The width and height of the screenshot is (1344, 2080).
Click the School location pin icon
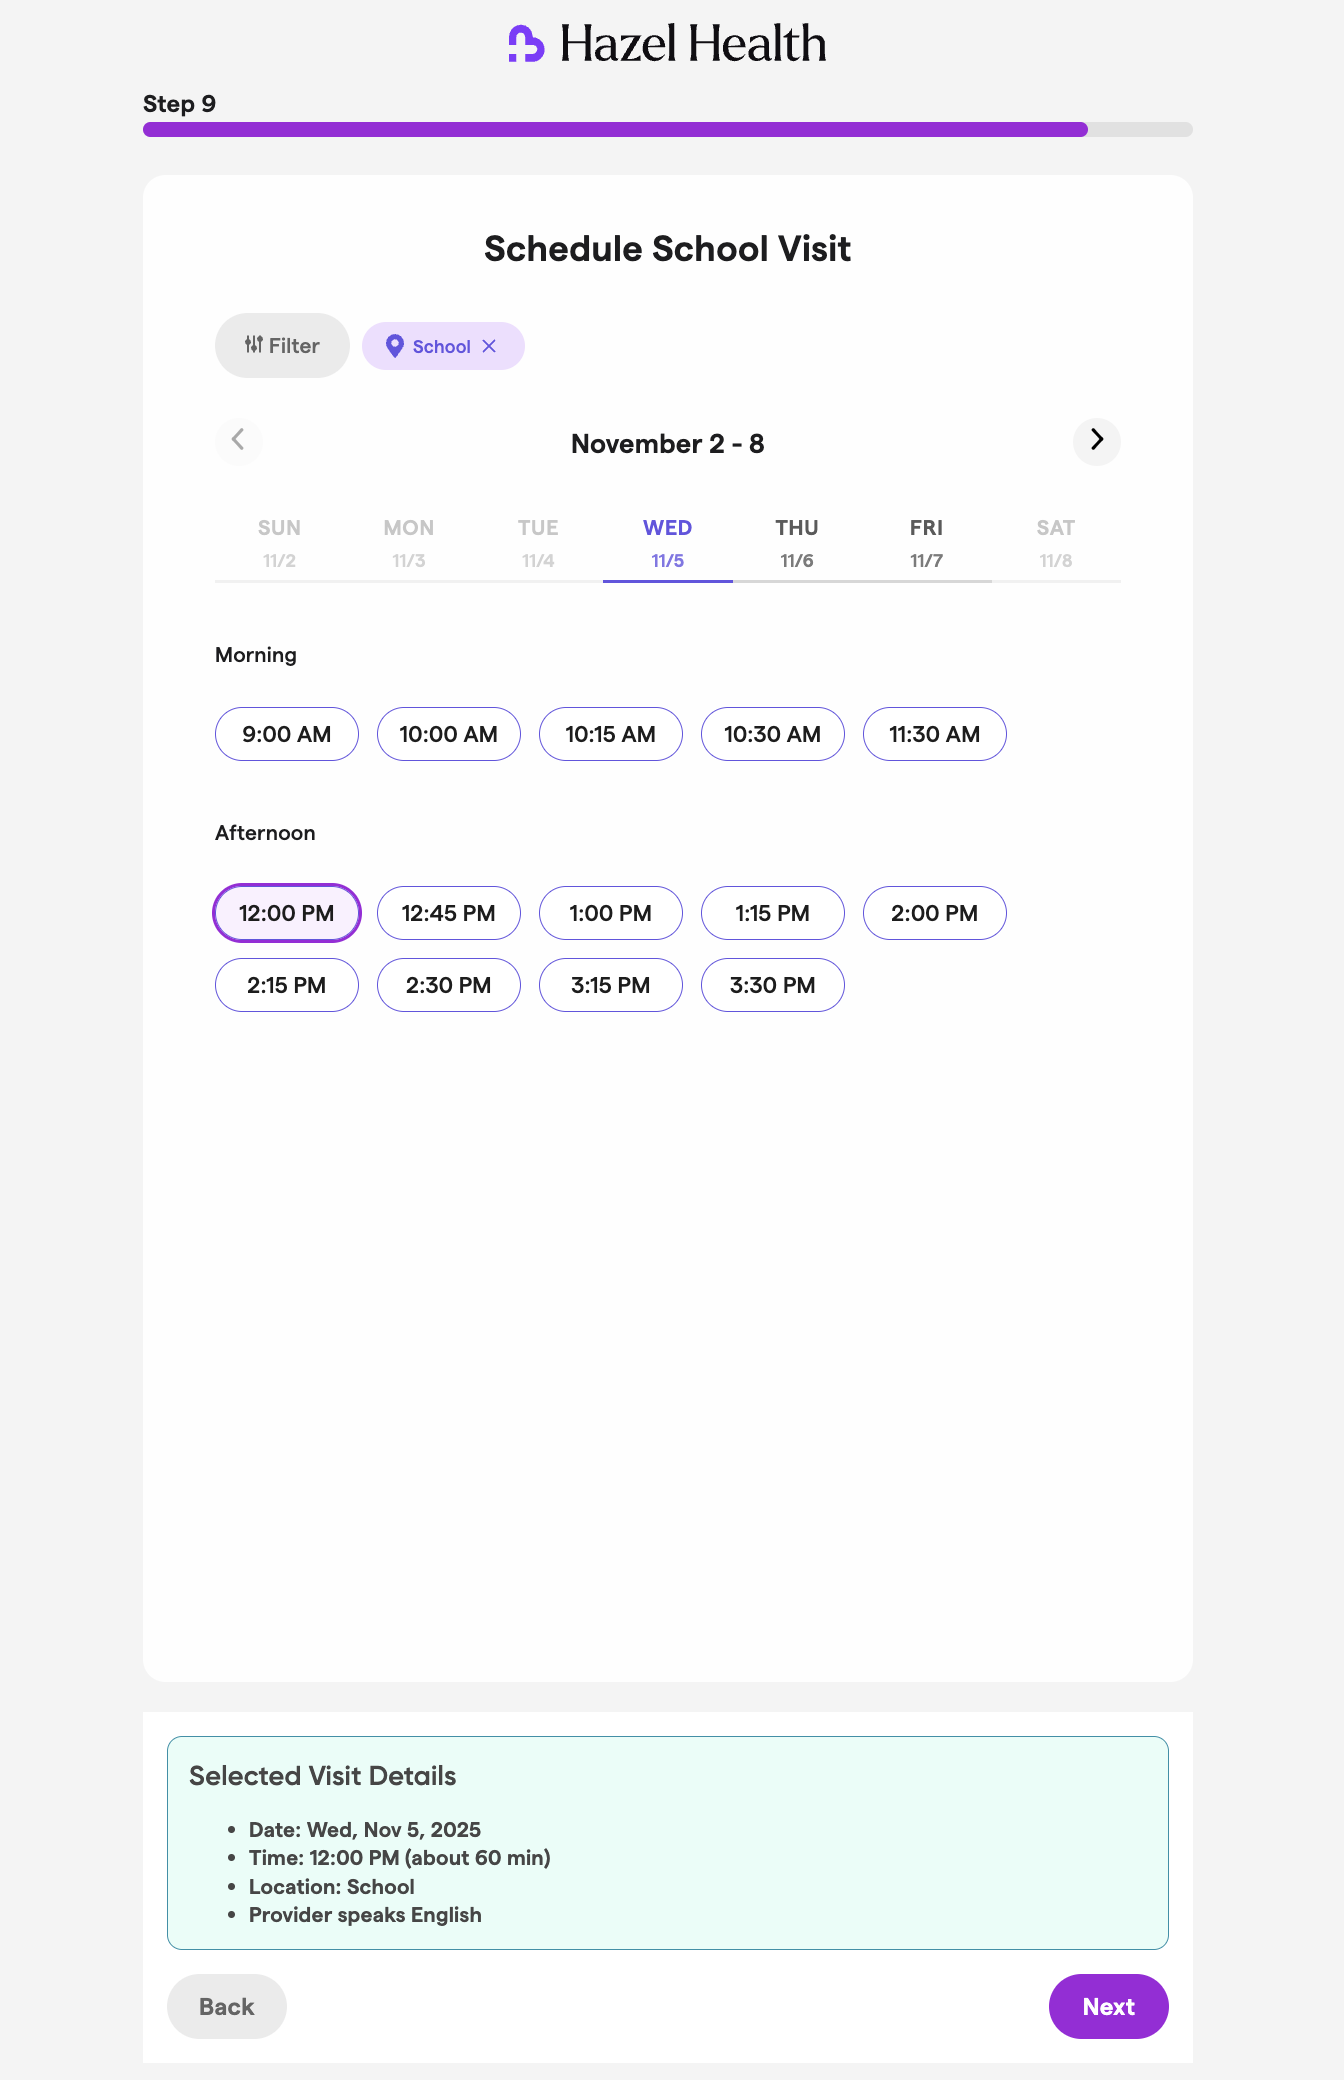tap(395, 346)
